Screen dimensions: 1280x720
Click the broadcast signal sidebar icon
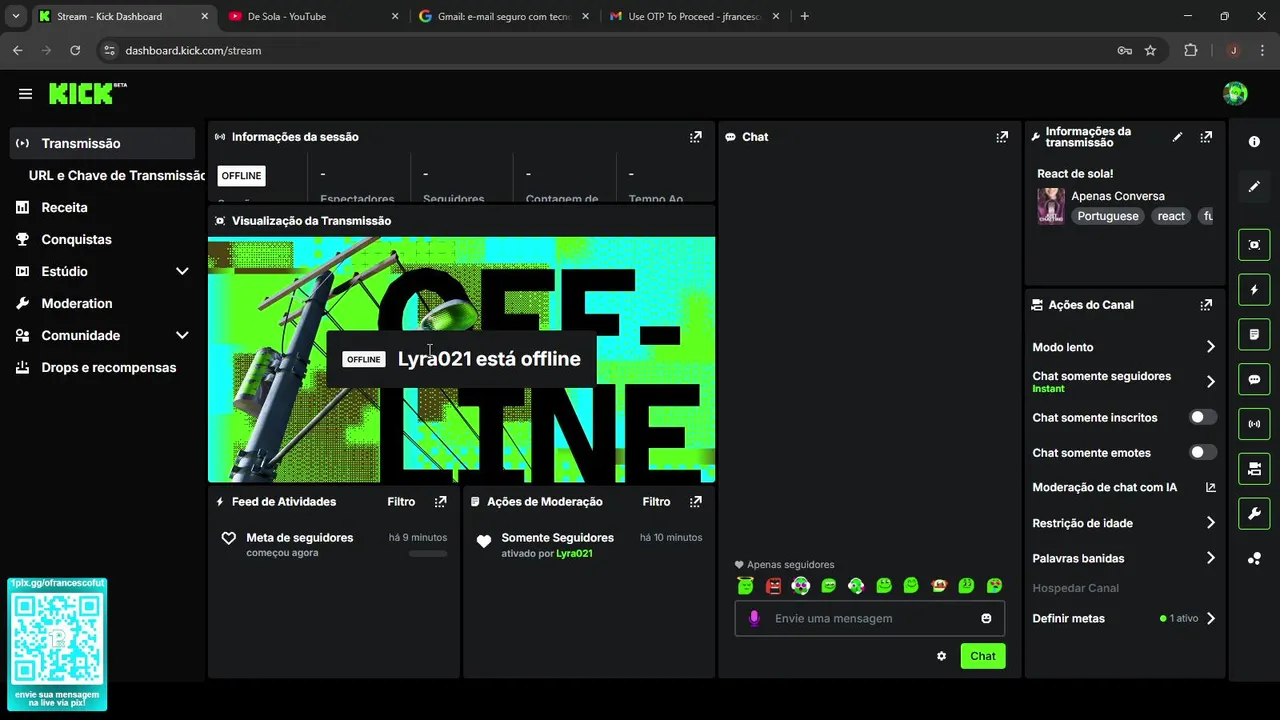click(1254, 424)
